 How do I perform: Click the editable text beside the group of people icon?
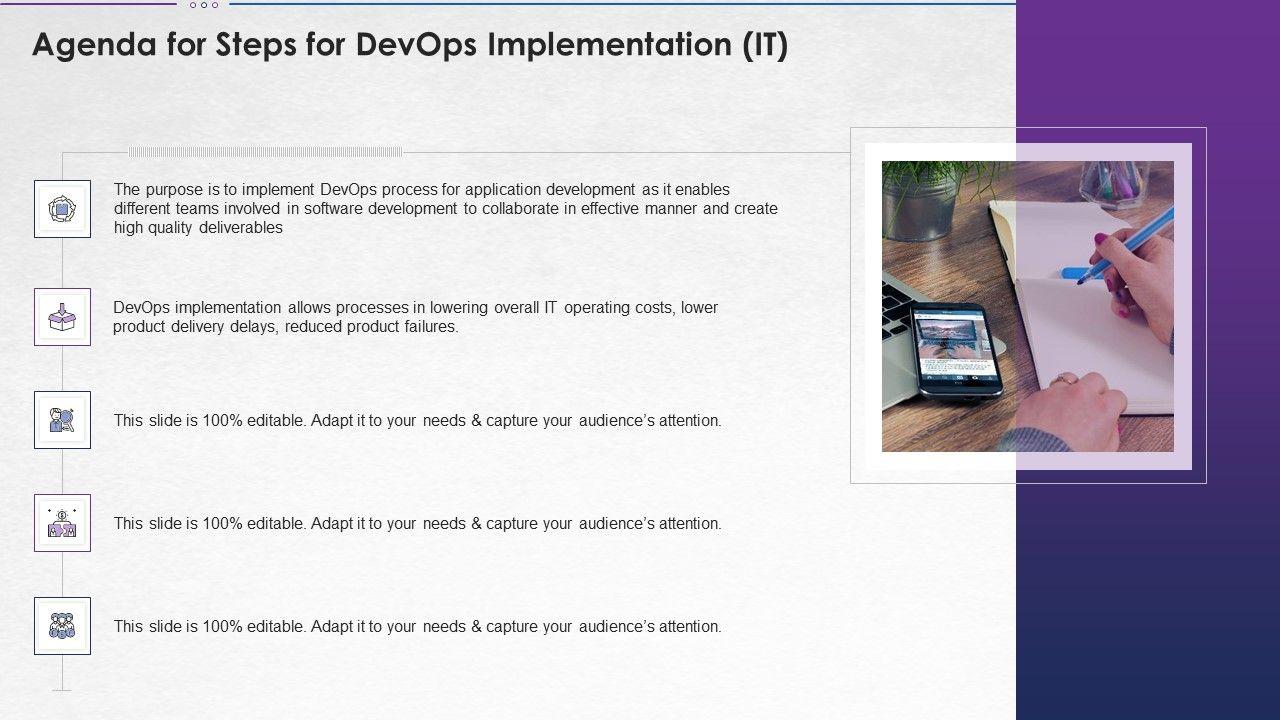click(x=417, y=627)
